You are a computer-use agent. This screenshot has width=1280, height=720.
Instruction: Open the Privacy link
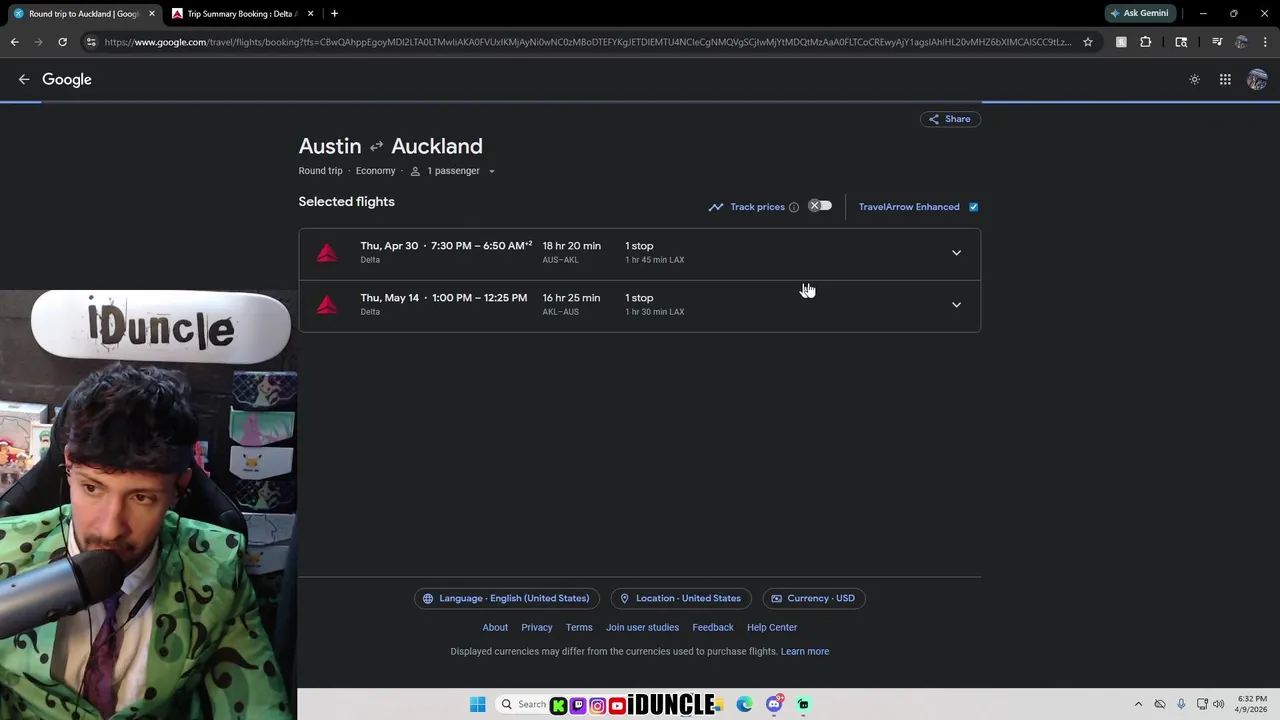(536, 627)
